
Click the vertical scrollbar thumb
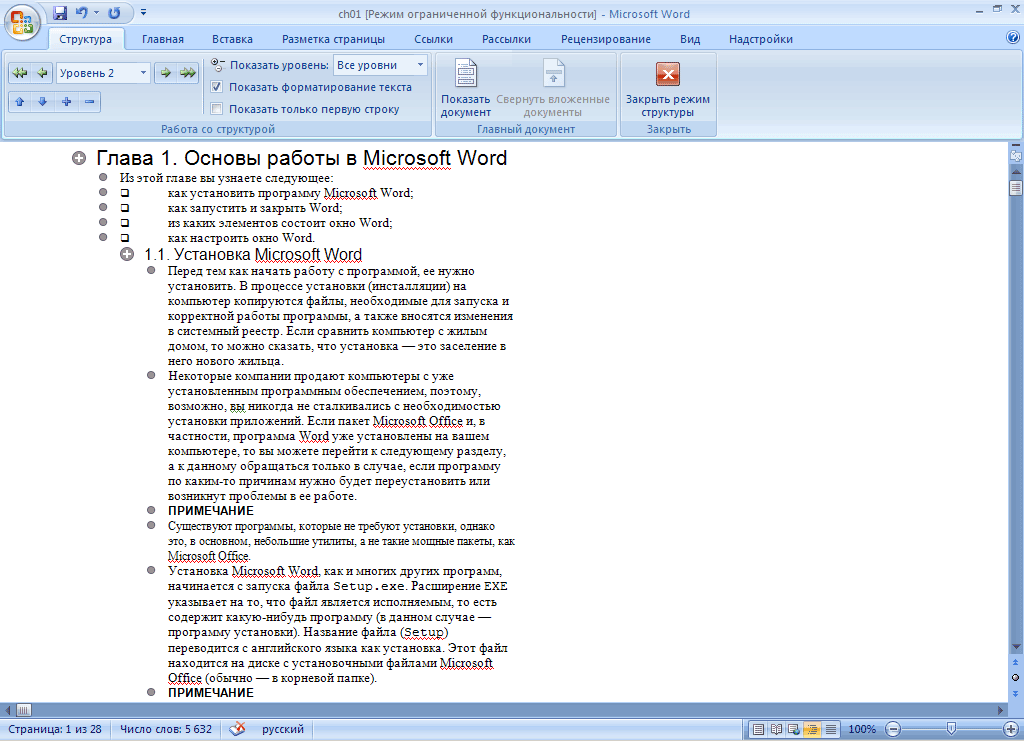tap(1016, 188)
